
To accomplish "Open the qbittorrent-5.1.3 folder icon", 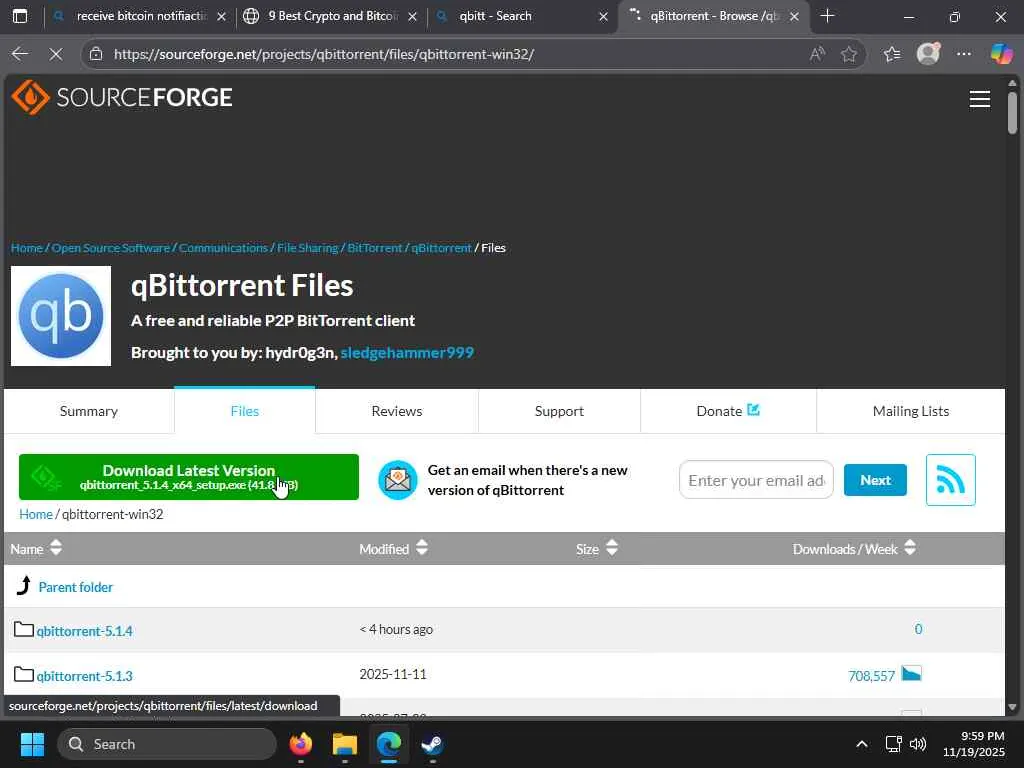I will tap(24, 674).
